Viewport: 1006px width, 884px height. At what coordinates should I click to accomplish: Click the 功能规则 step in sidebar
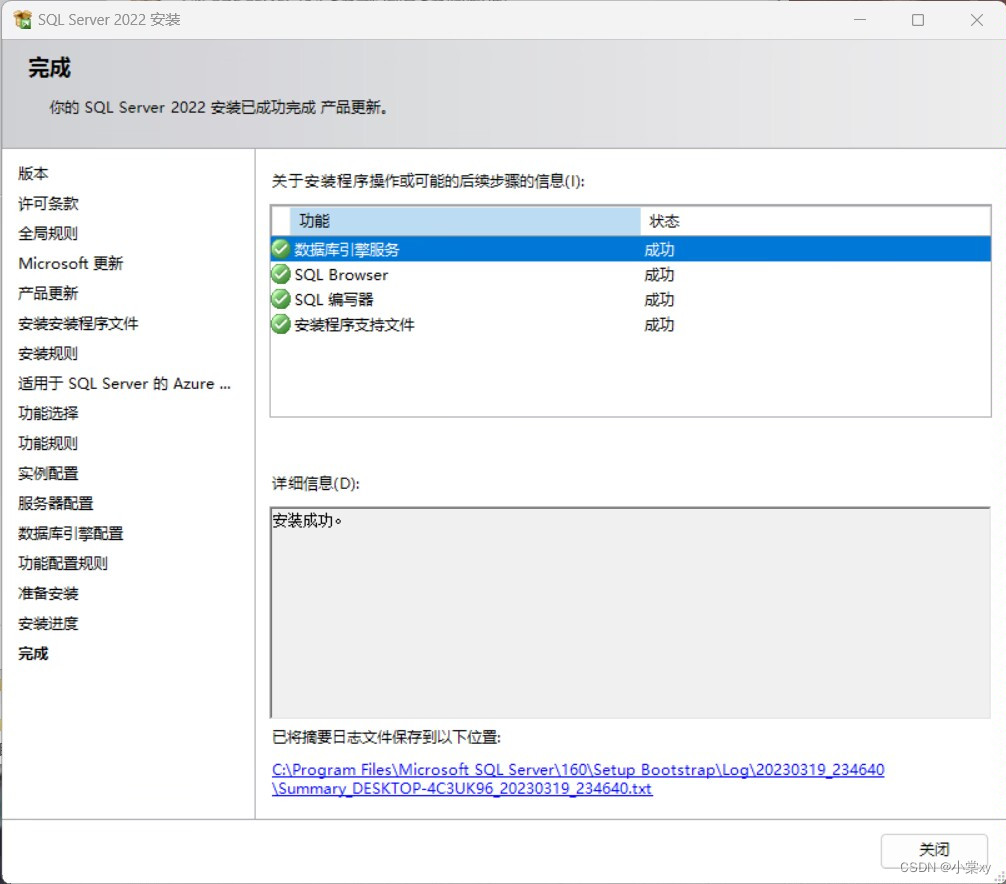point(48,443)
